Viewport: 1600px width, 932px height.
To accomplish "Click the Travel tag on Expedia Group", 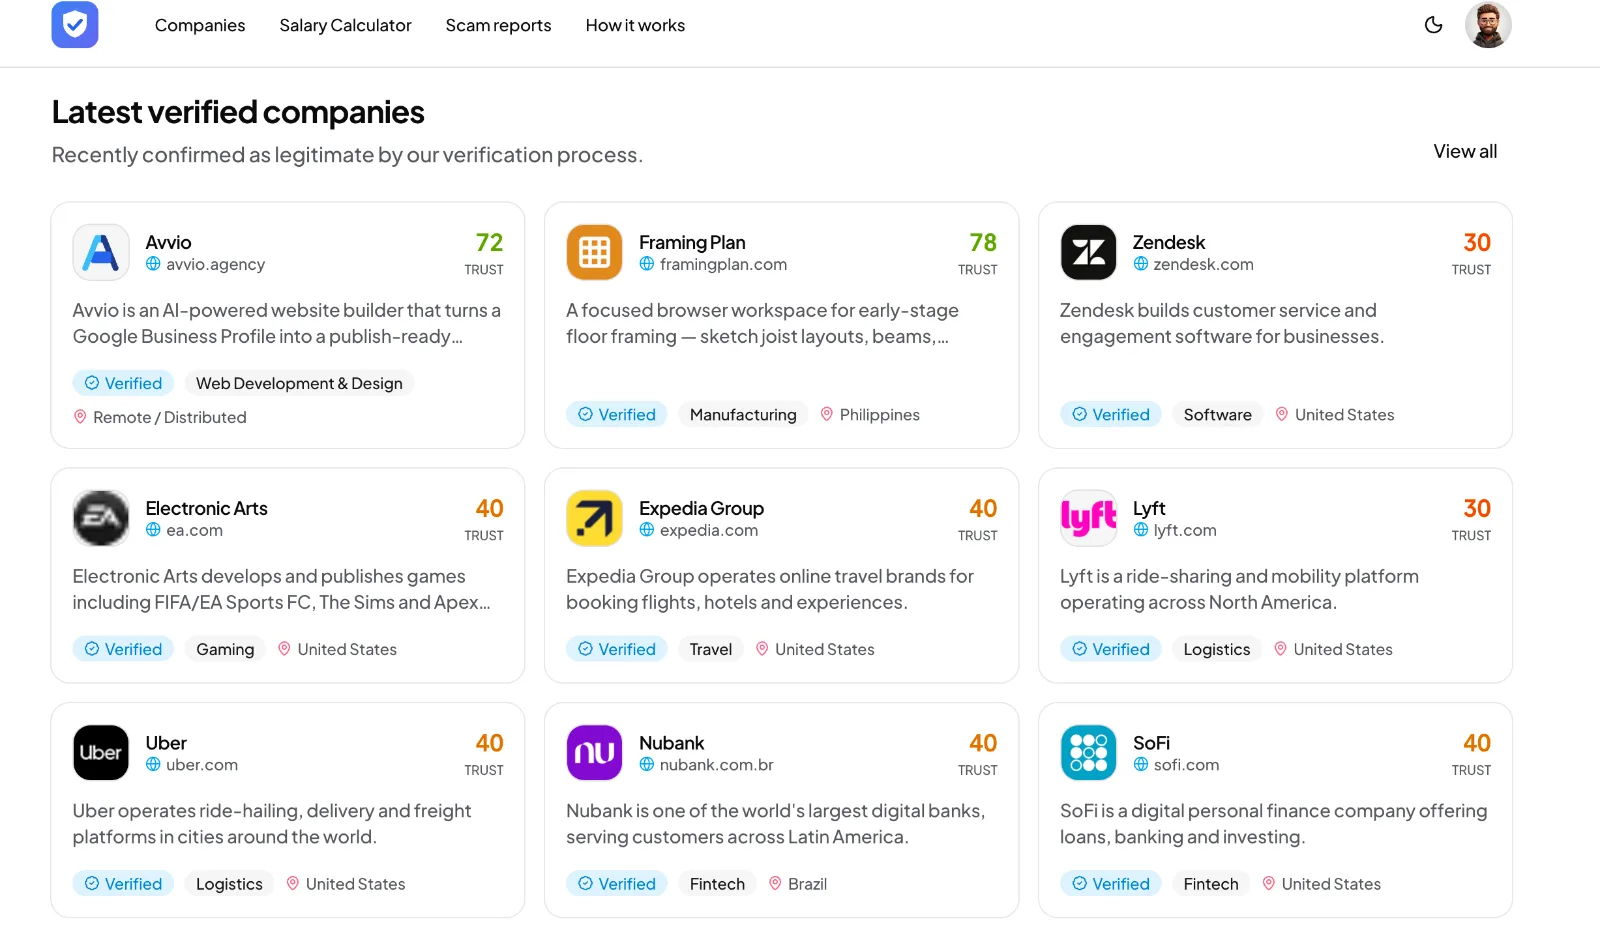I will (711, 649).
